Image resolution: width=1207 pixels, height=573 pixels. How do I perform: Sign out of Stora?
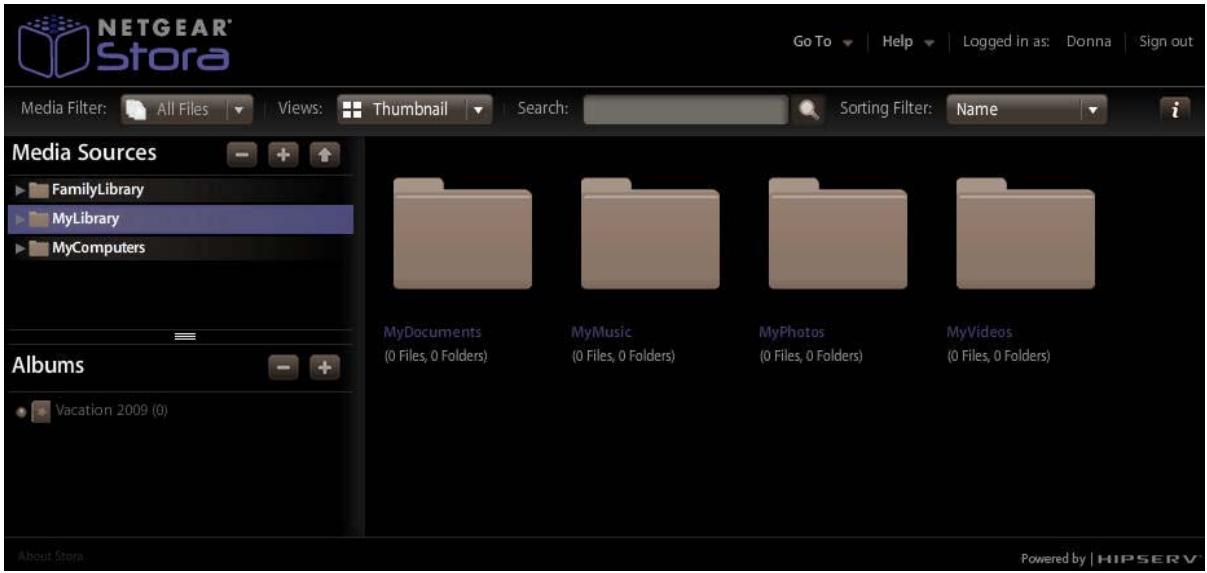(1166, 42)
